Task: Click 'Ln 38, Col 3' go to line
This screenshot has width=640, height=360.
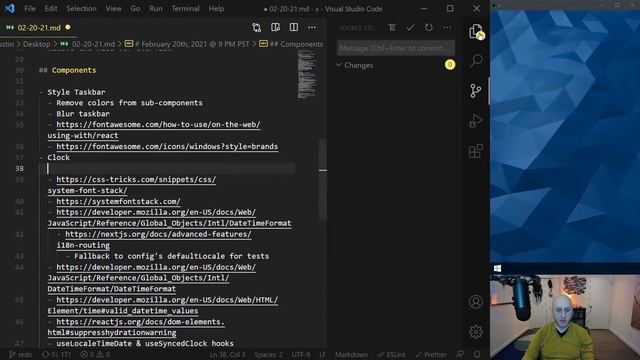Action: [227, 355]
